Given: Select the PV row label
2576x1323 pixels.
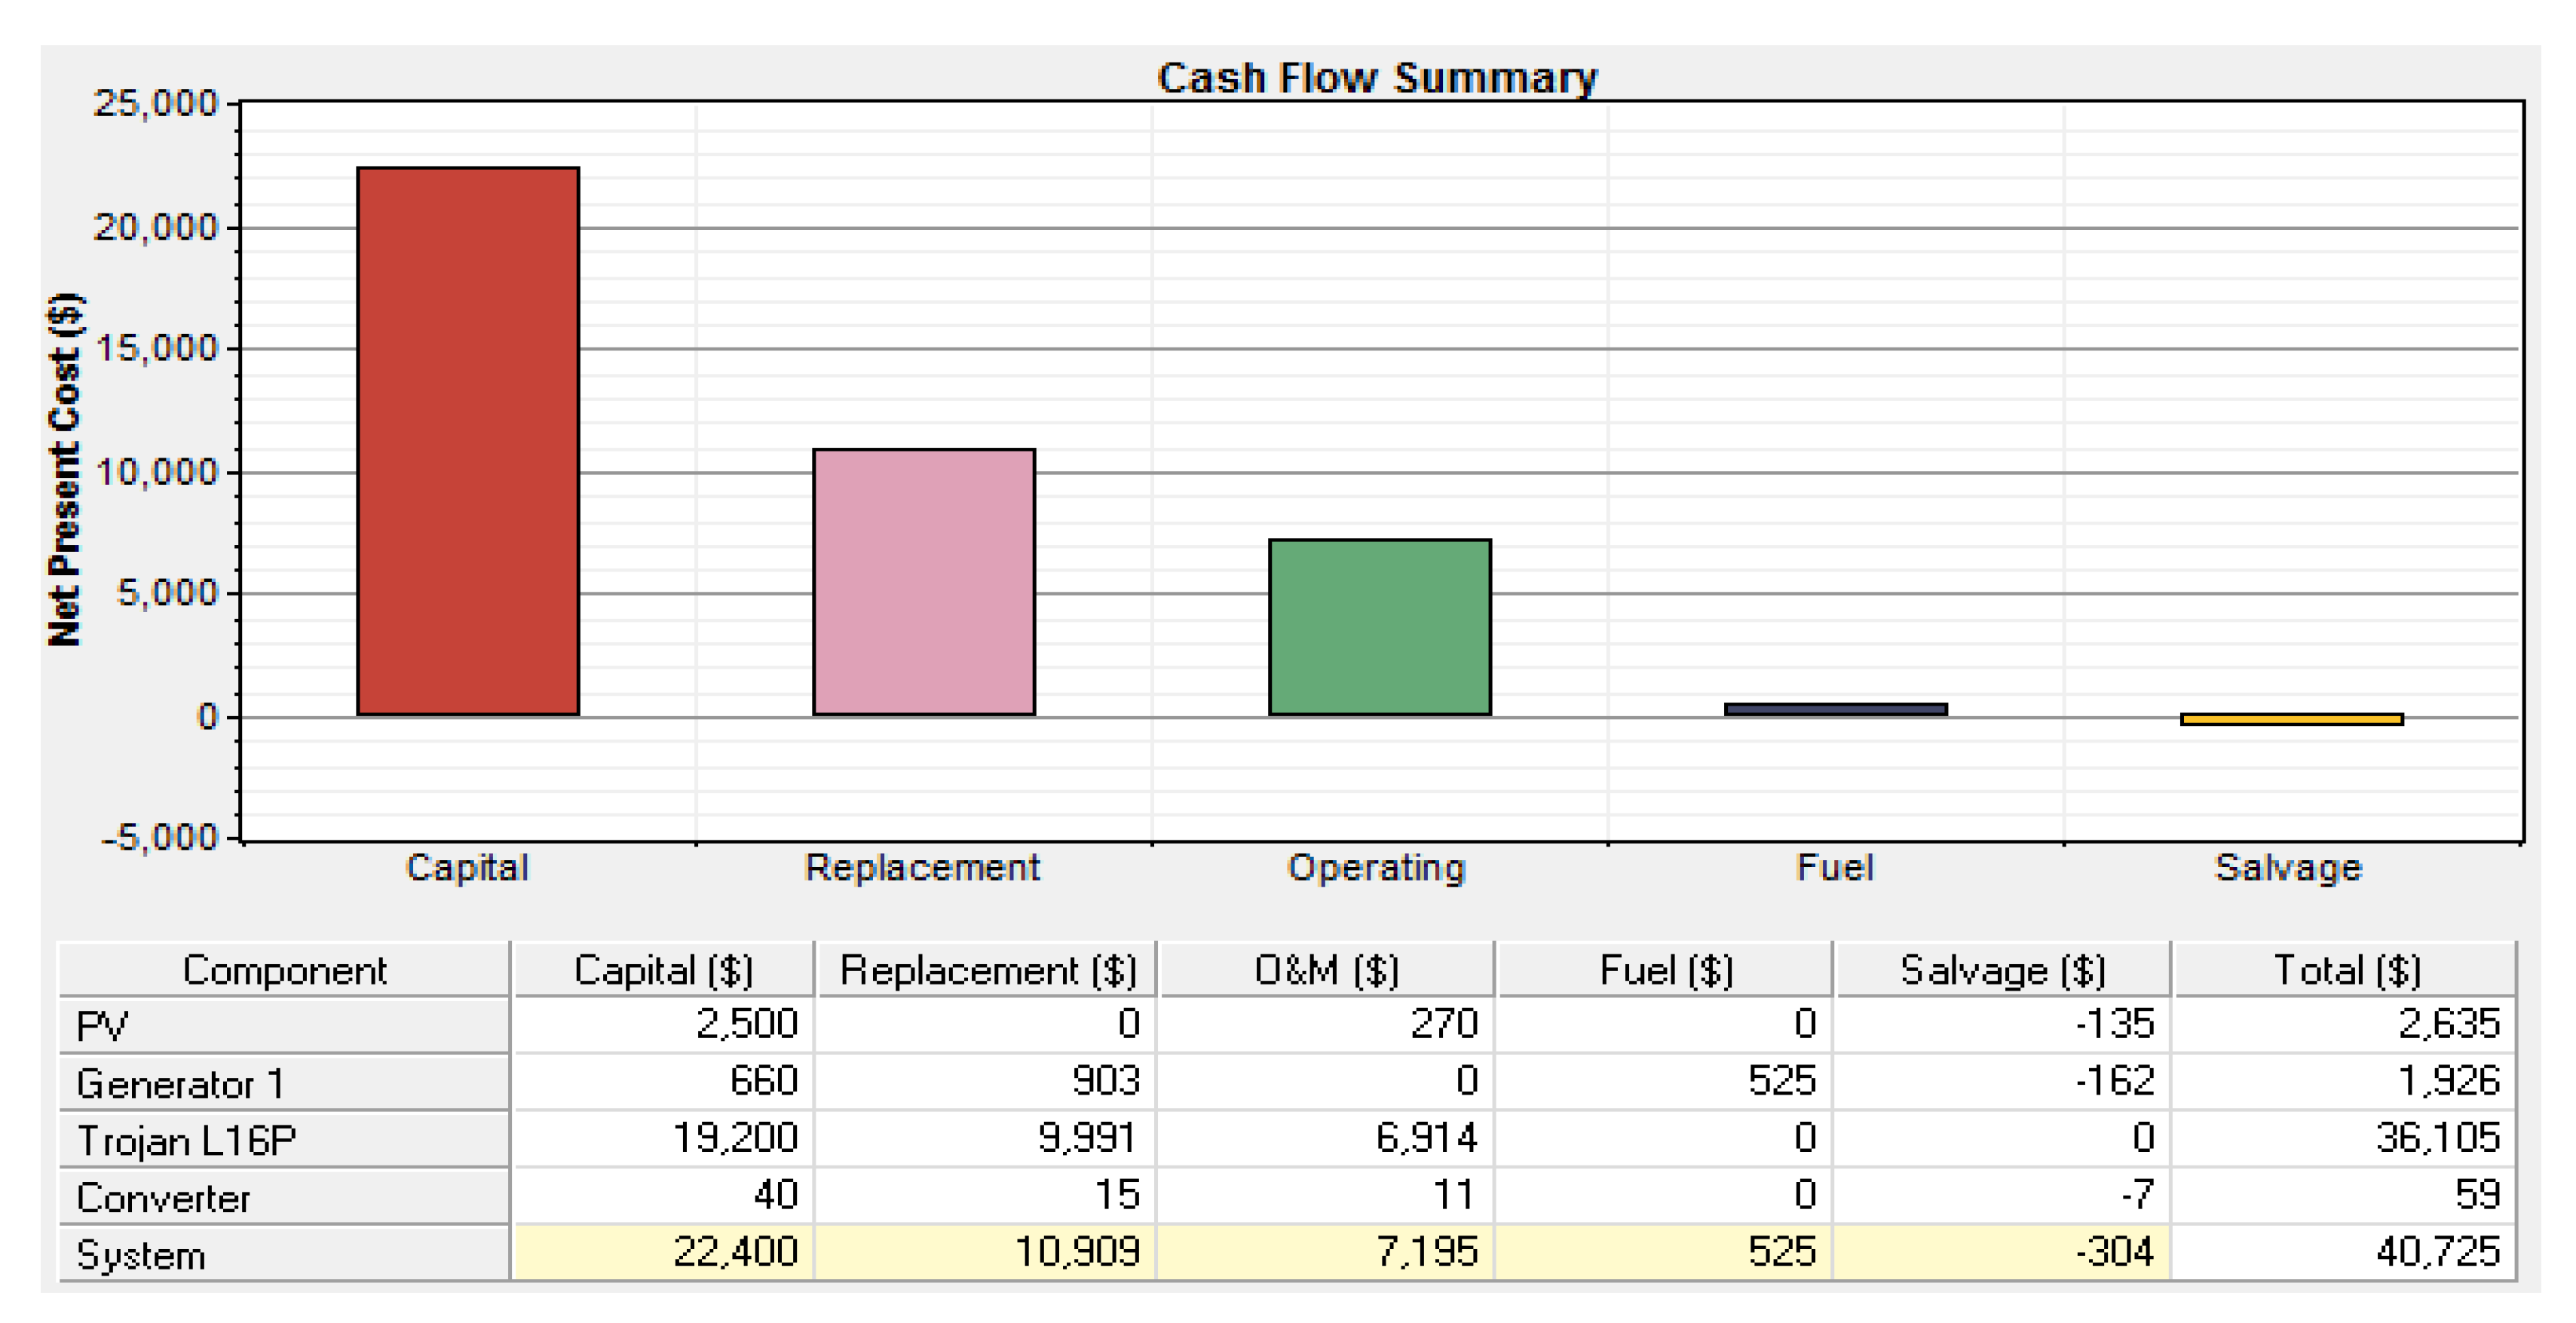Looking at the screenshot, I should tap(102, 1025).
